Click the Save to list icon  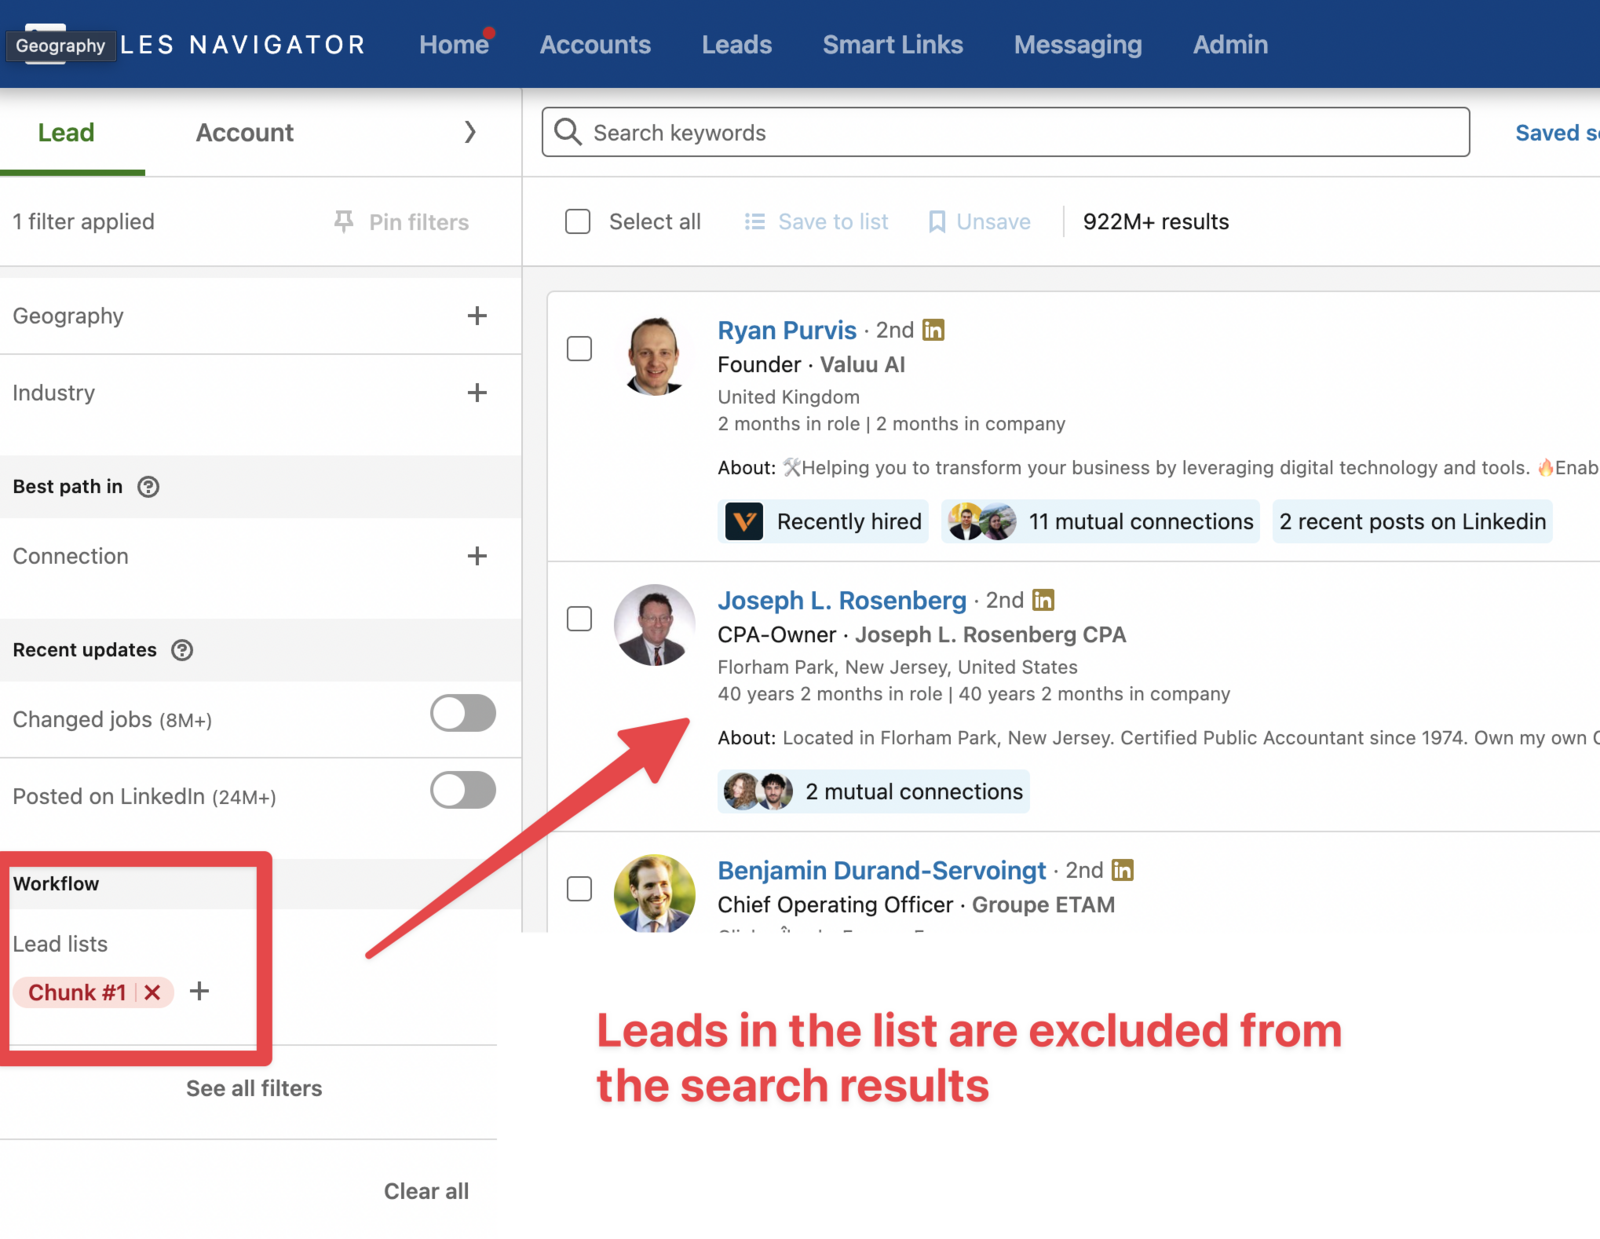[x=755, y=222]
